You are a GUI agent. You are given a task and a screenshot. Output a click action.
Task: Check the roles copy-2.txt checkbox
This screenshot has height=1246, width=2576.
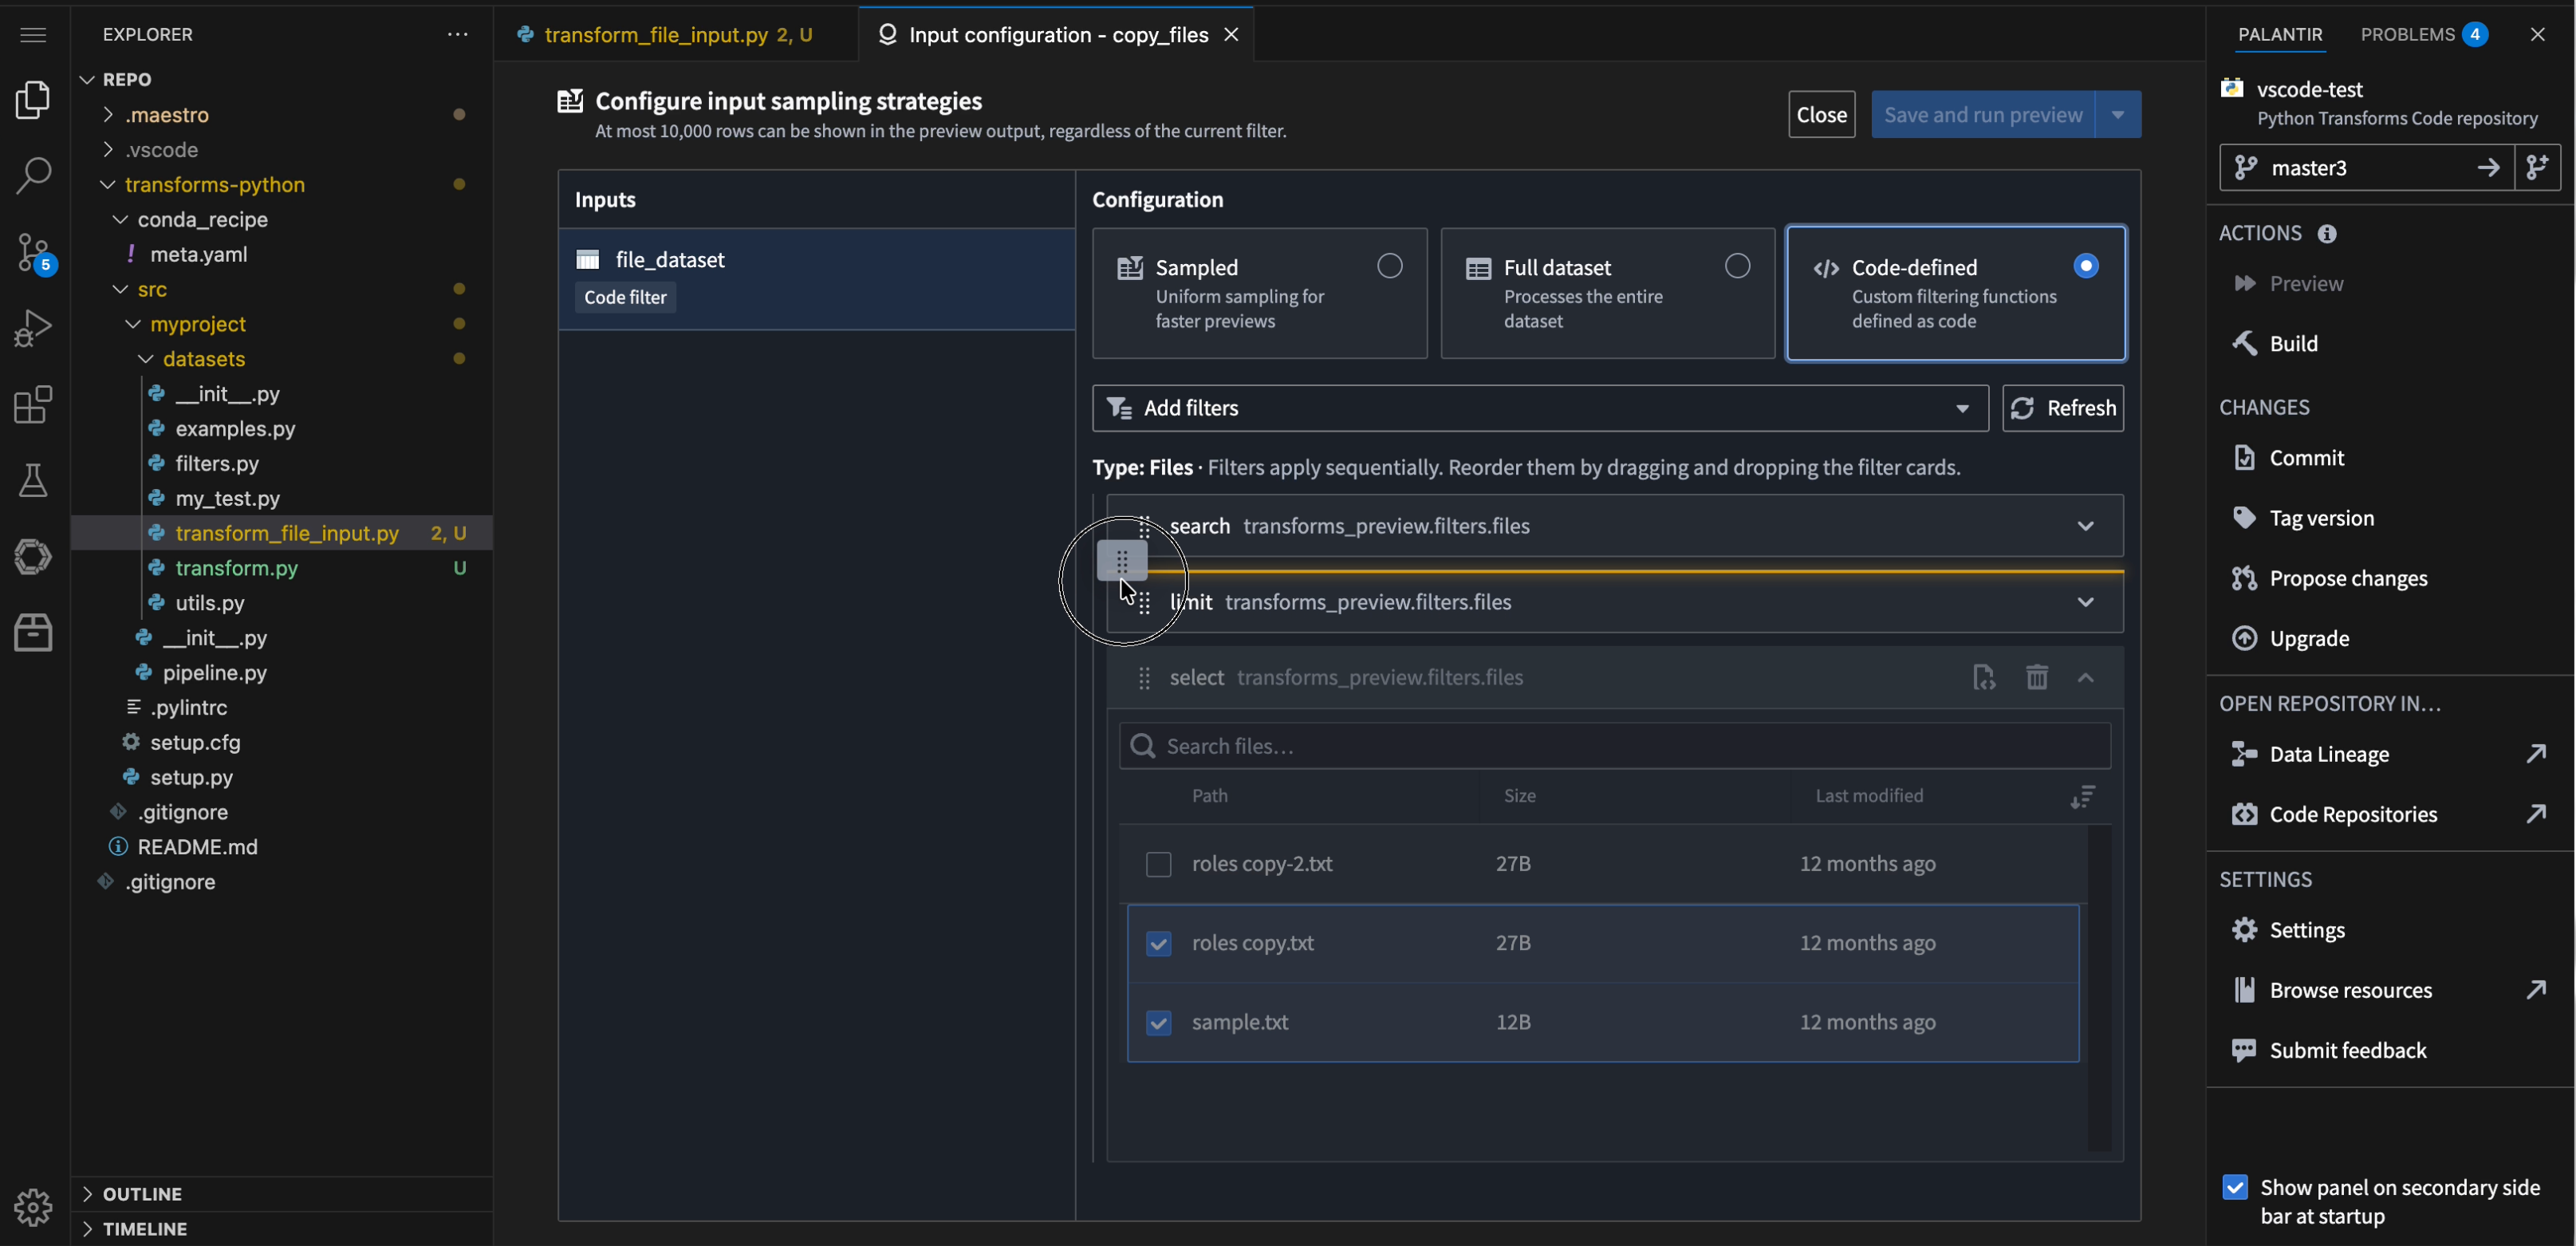click(x=1158, y=864)
